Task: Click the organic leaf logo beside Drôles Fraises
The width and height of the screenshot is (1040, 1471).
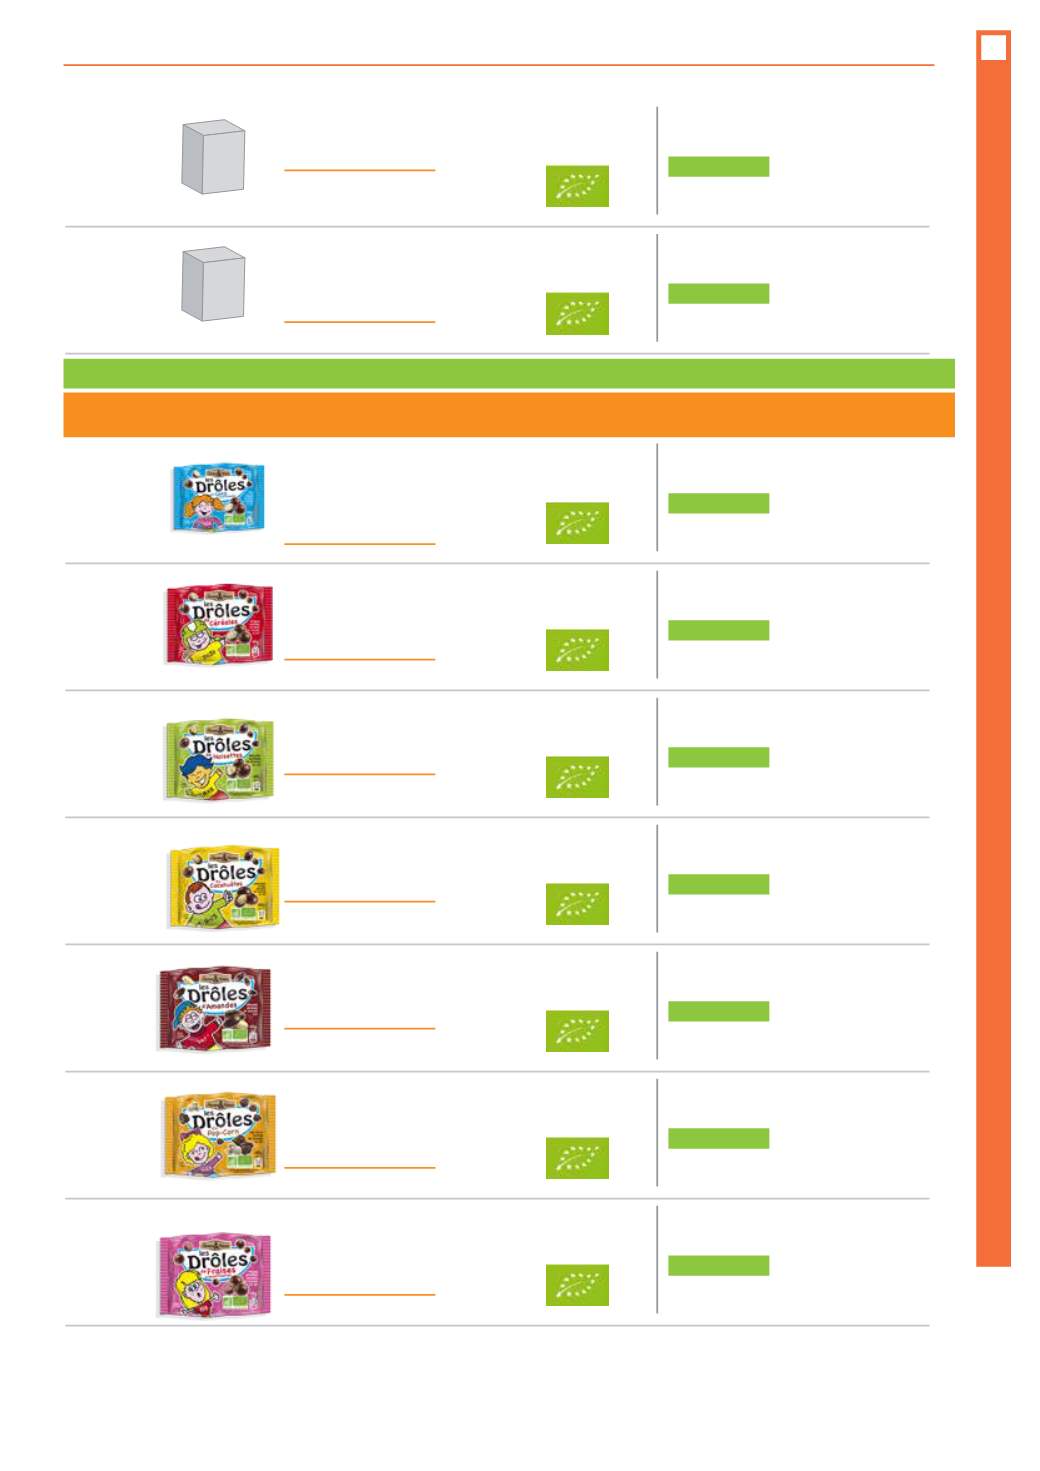Action: coord(577,1285)
